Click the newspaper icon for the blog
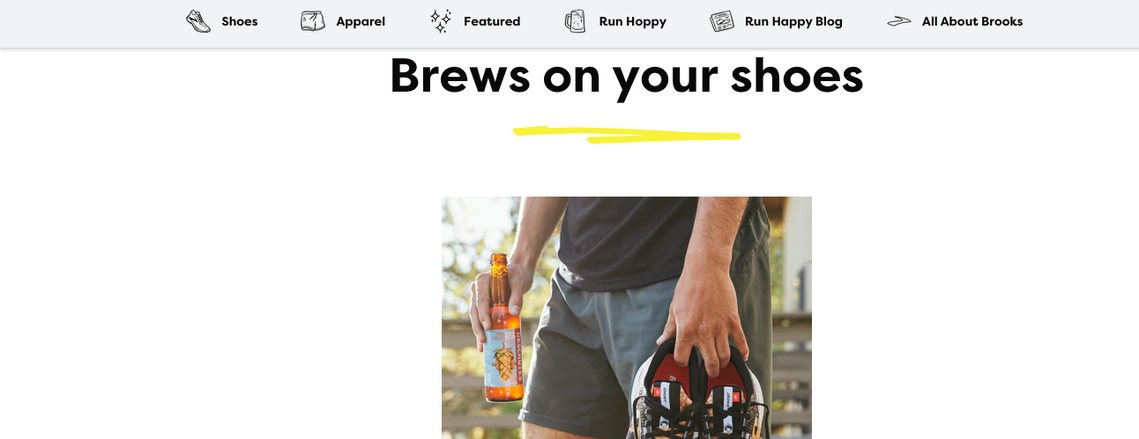Image resolution: width=1139 pixels, height=439 pixels. [x=721, y=21]
